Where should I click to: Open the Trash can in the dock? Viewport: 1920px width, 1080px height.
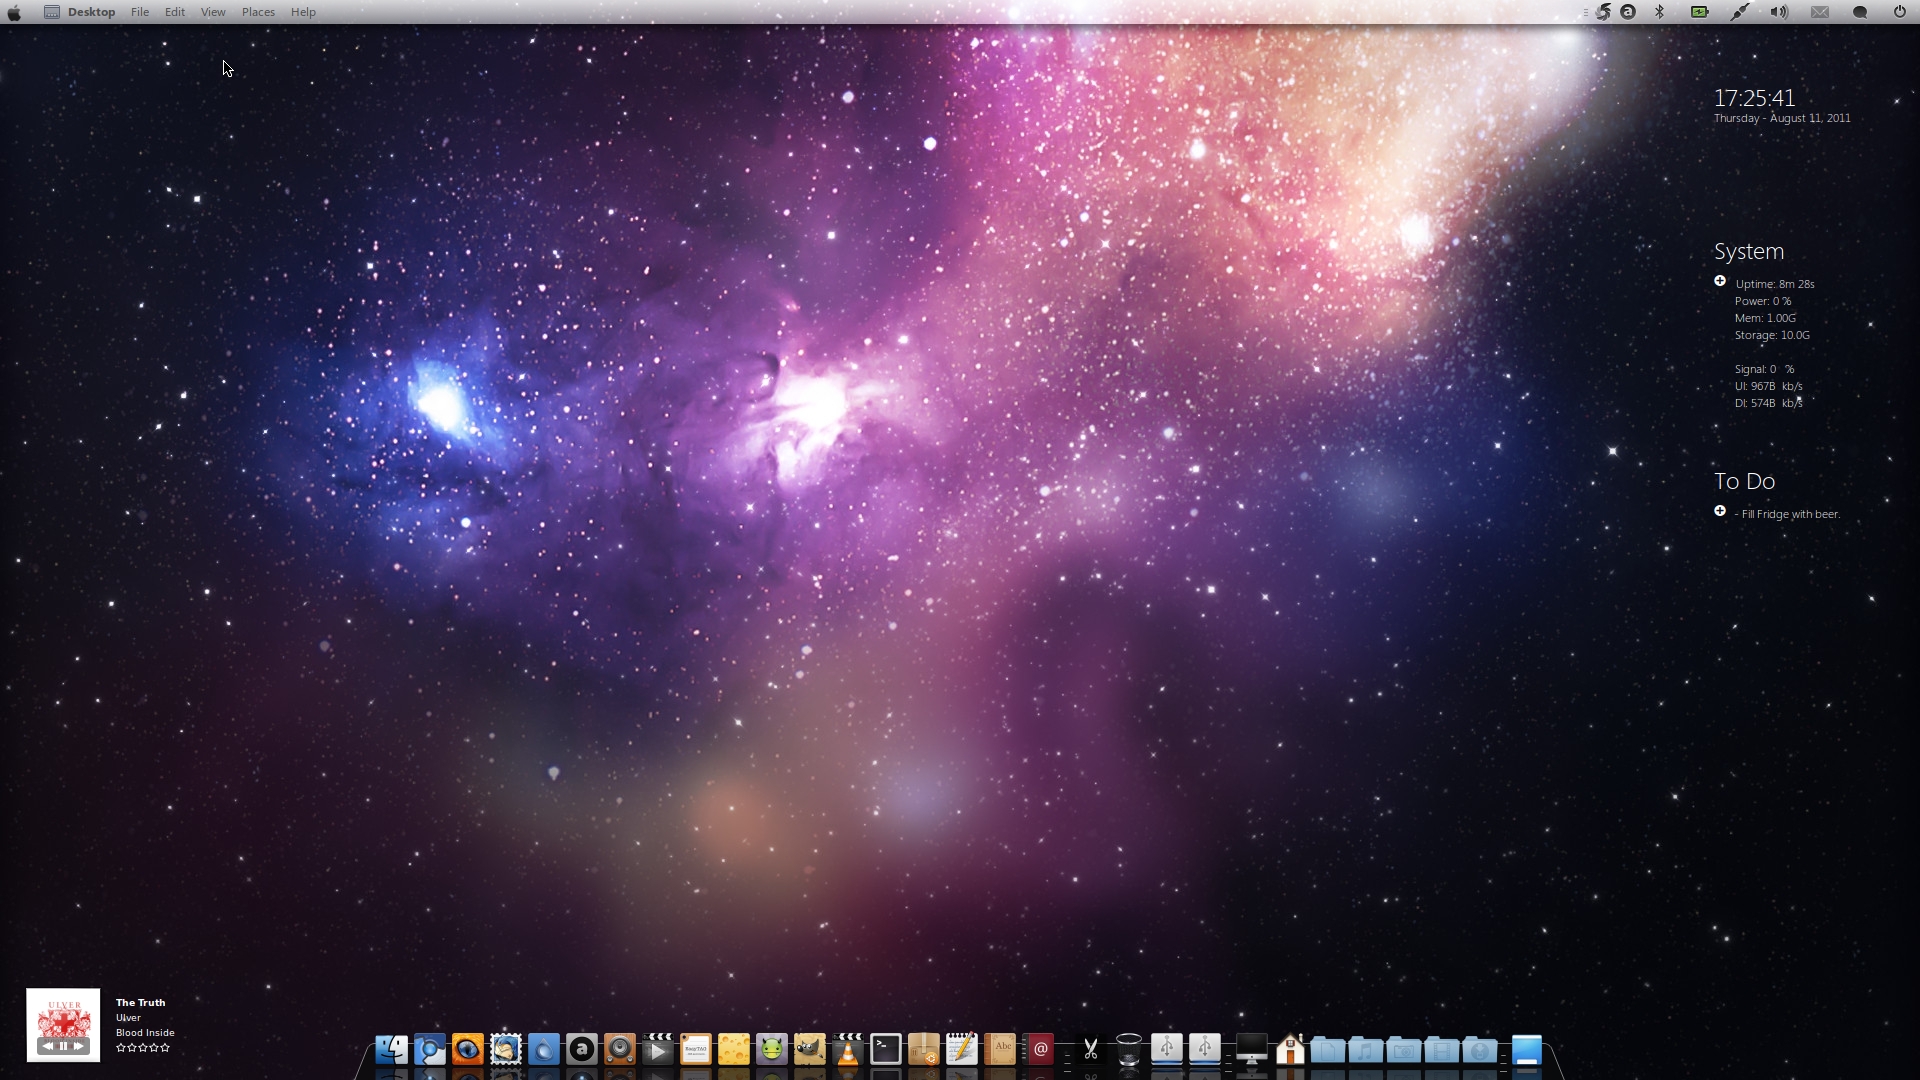[1128, 1049]
